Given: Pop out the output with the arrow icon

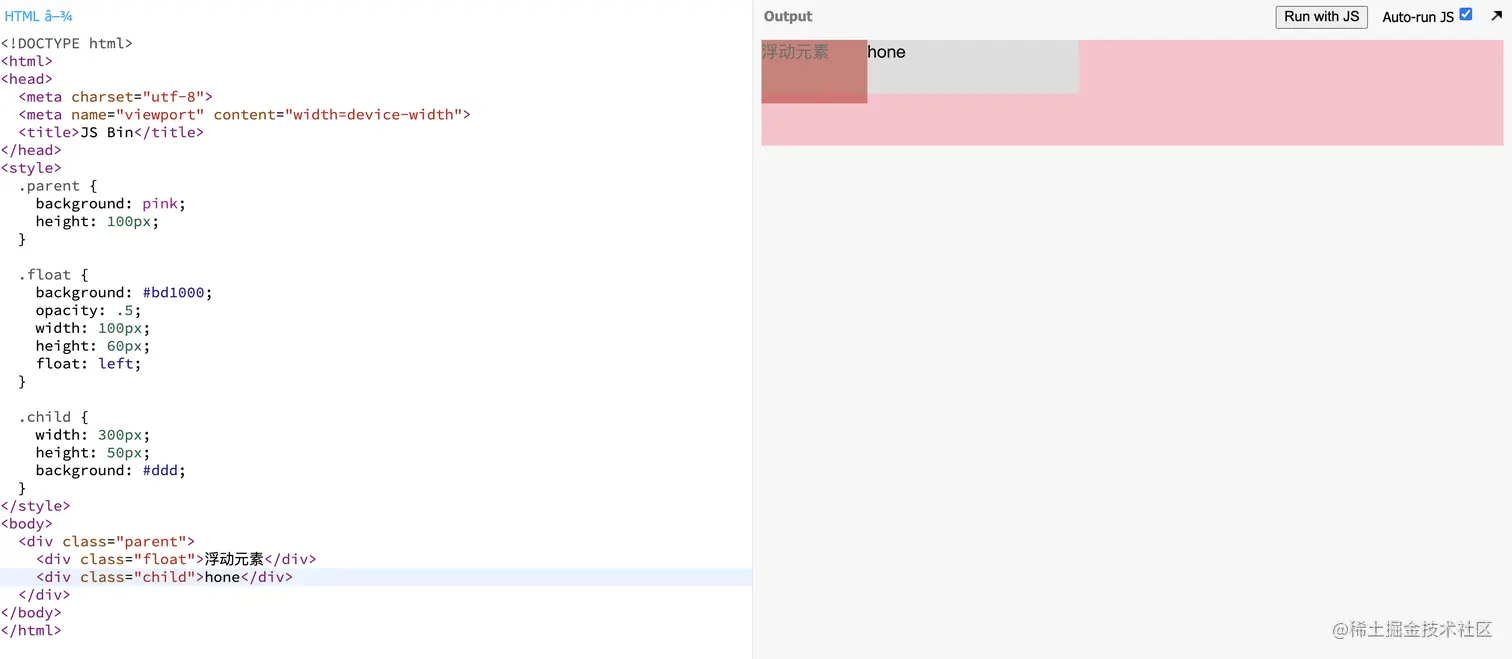Looking at the screenshot, I should (x=1496, y=16).
